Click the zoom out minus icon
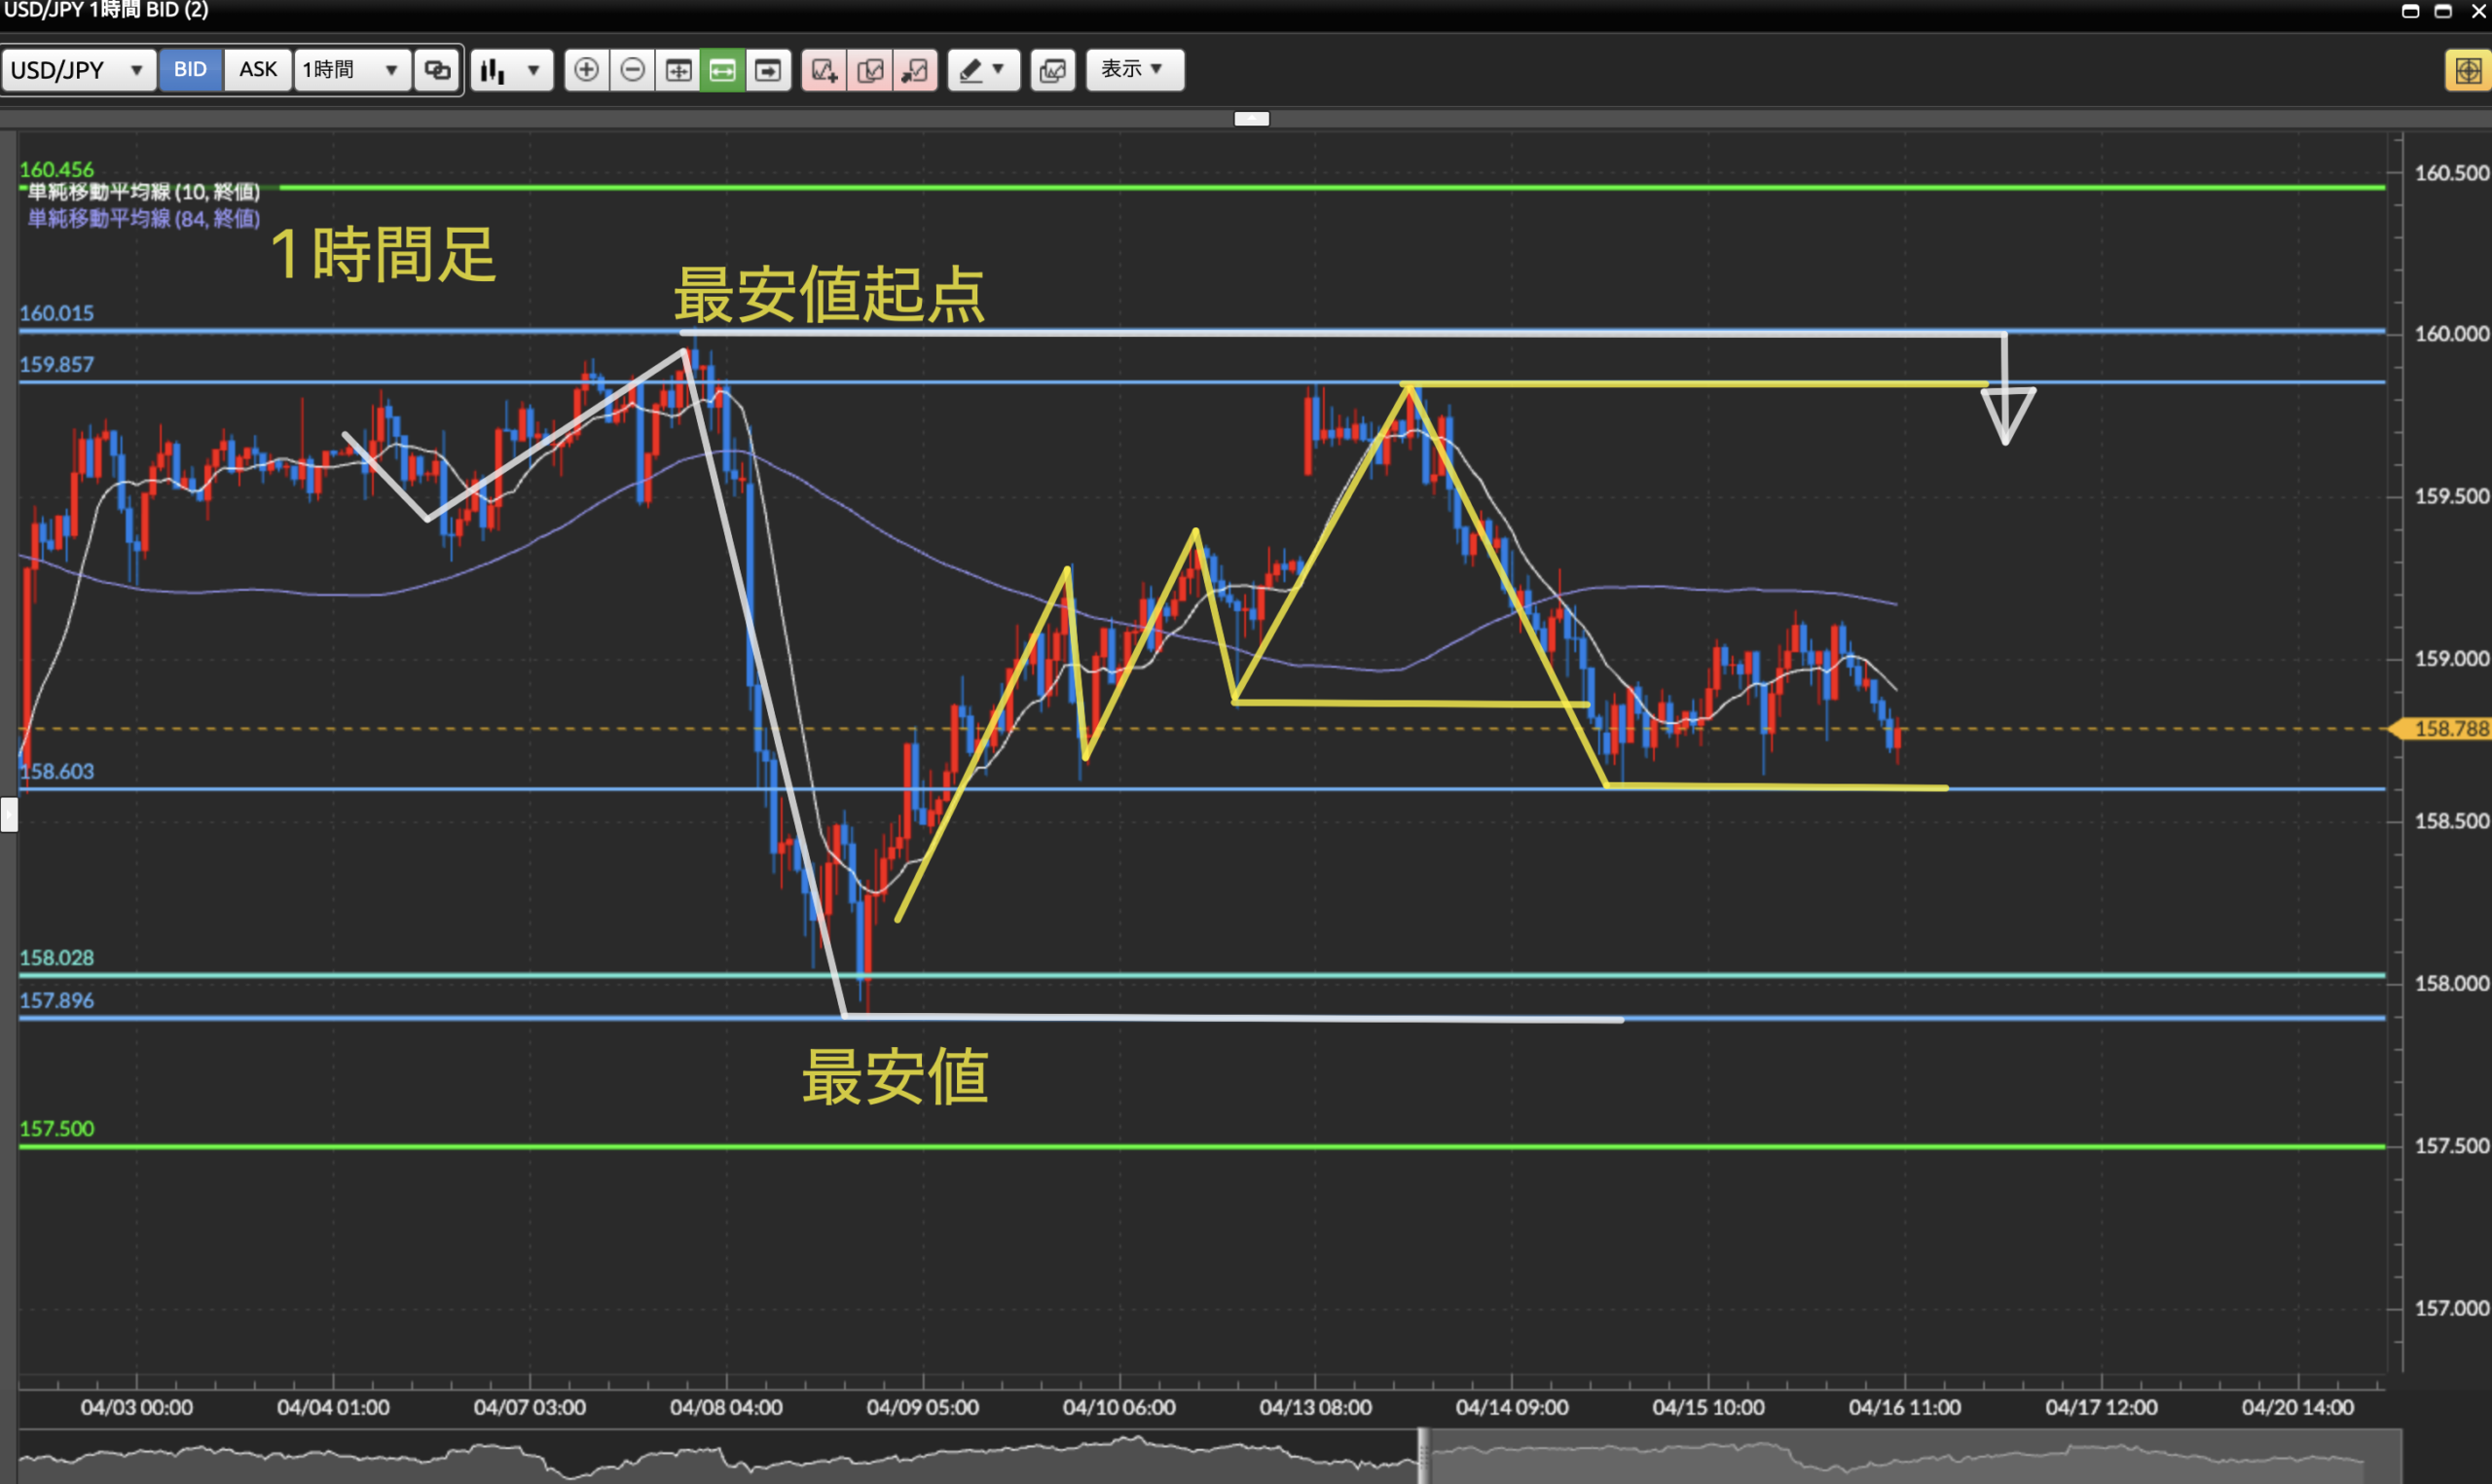The height and width of the screenshot is (1484, 2492). point(632,70)
